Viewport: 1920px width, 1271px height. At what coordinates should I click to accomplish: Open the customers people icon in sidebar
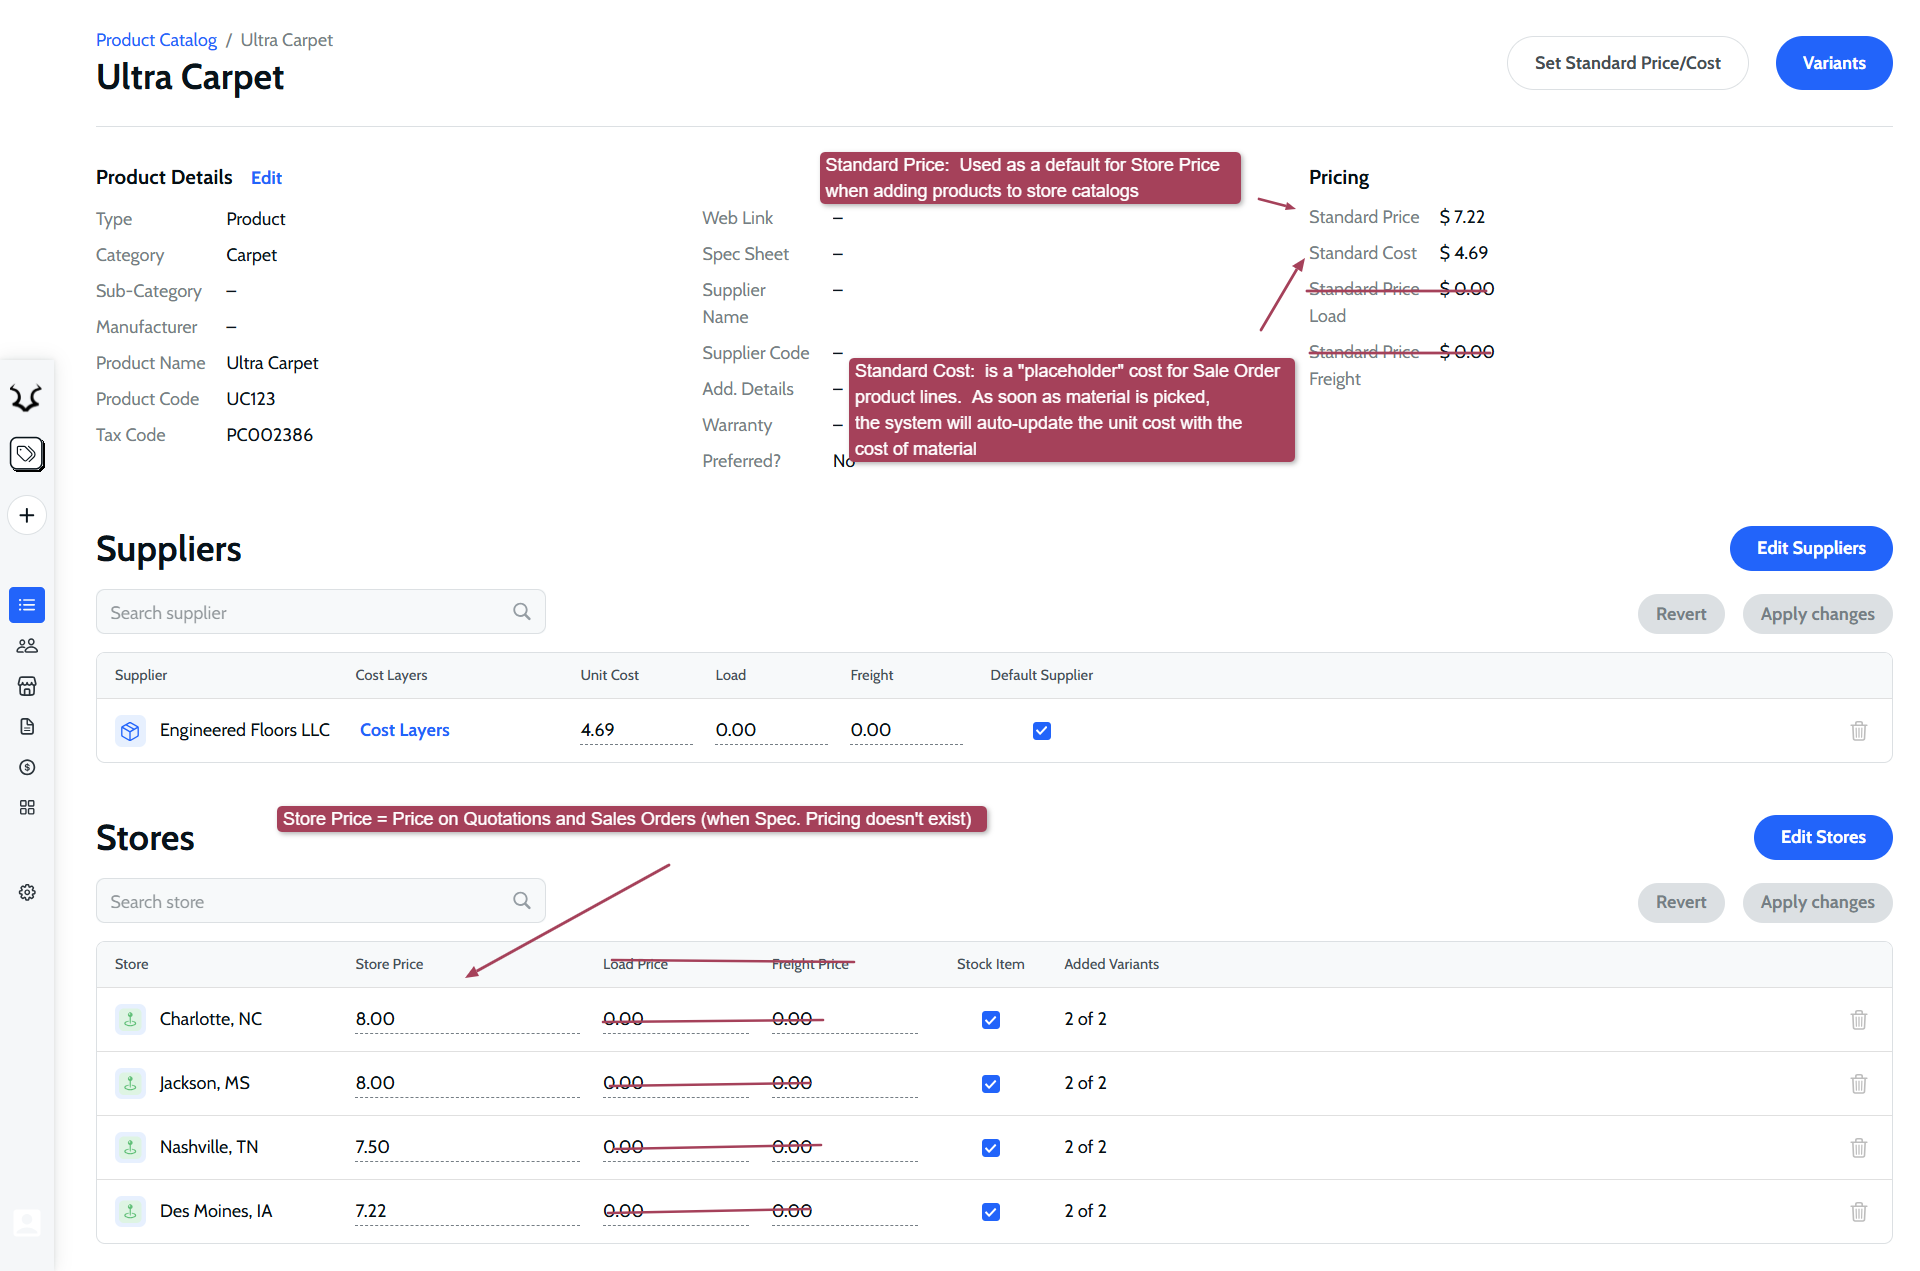pos(27,646)
